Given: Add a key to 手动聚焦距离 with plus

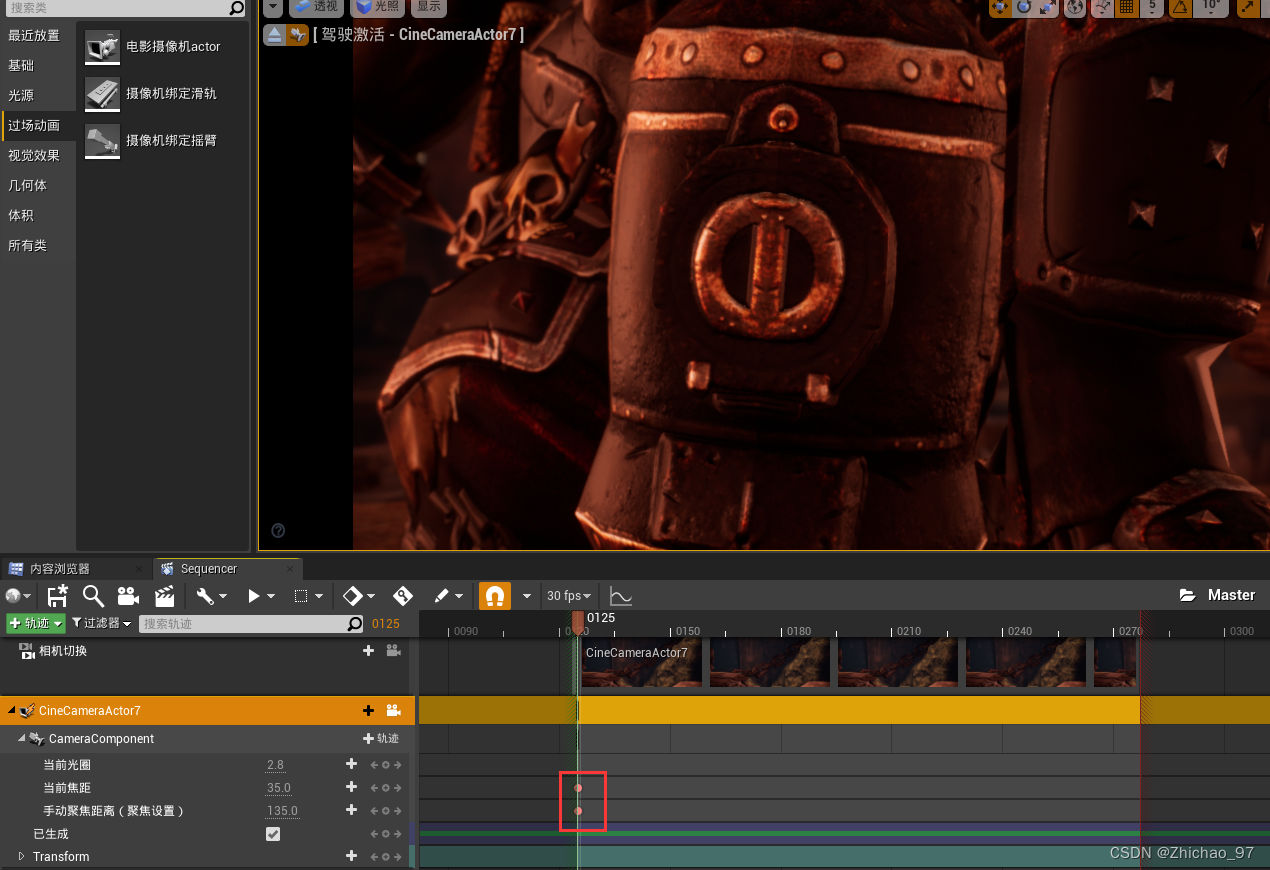Looking at the screenshot, I should tap(351, 811).
